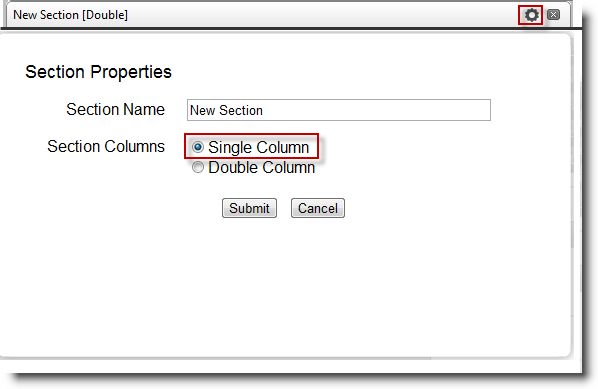
Task: Click the New Section [Double] title bar text
Action: pyautogui.click(x=70, y=15)
